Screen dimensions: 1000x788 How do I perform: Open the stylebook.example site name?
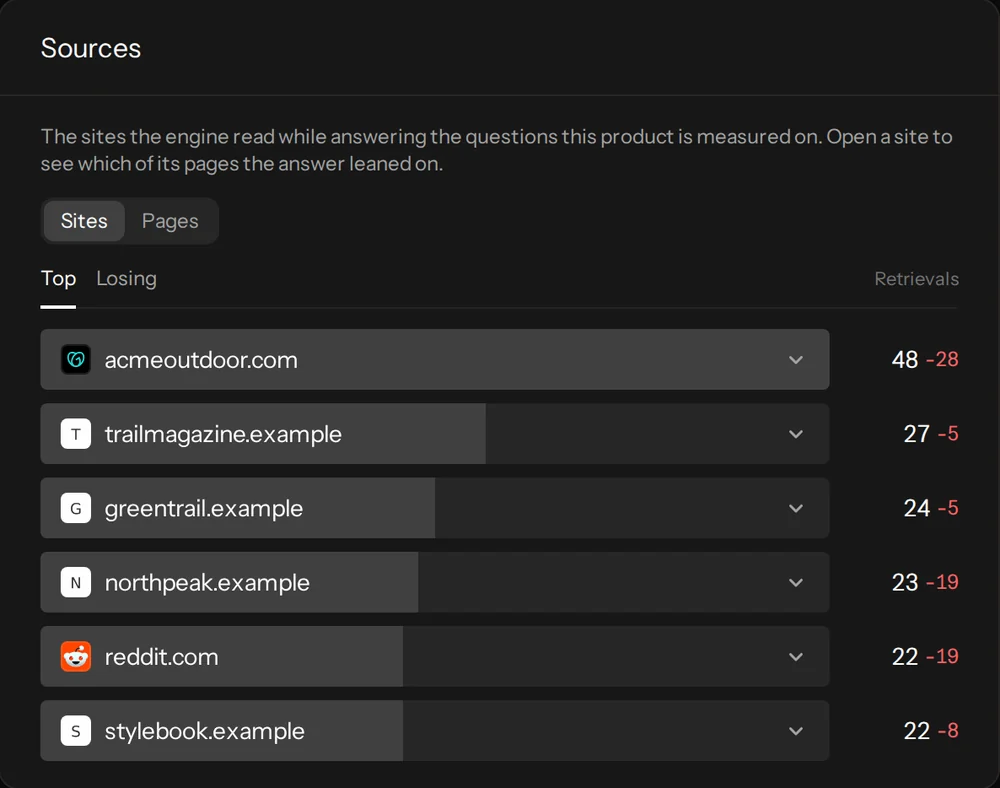[x=204, y=731]
